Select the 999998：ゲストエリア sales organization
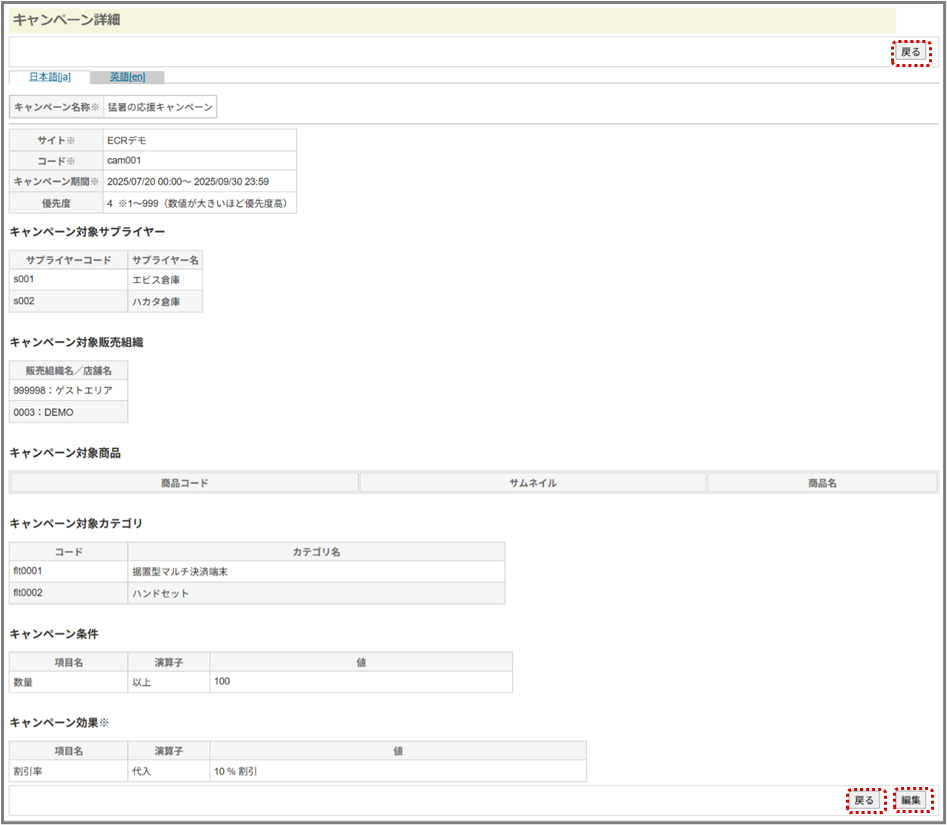Viewport: 947px width, 825px height. (63, 390)
